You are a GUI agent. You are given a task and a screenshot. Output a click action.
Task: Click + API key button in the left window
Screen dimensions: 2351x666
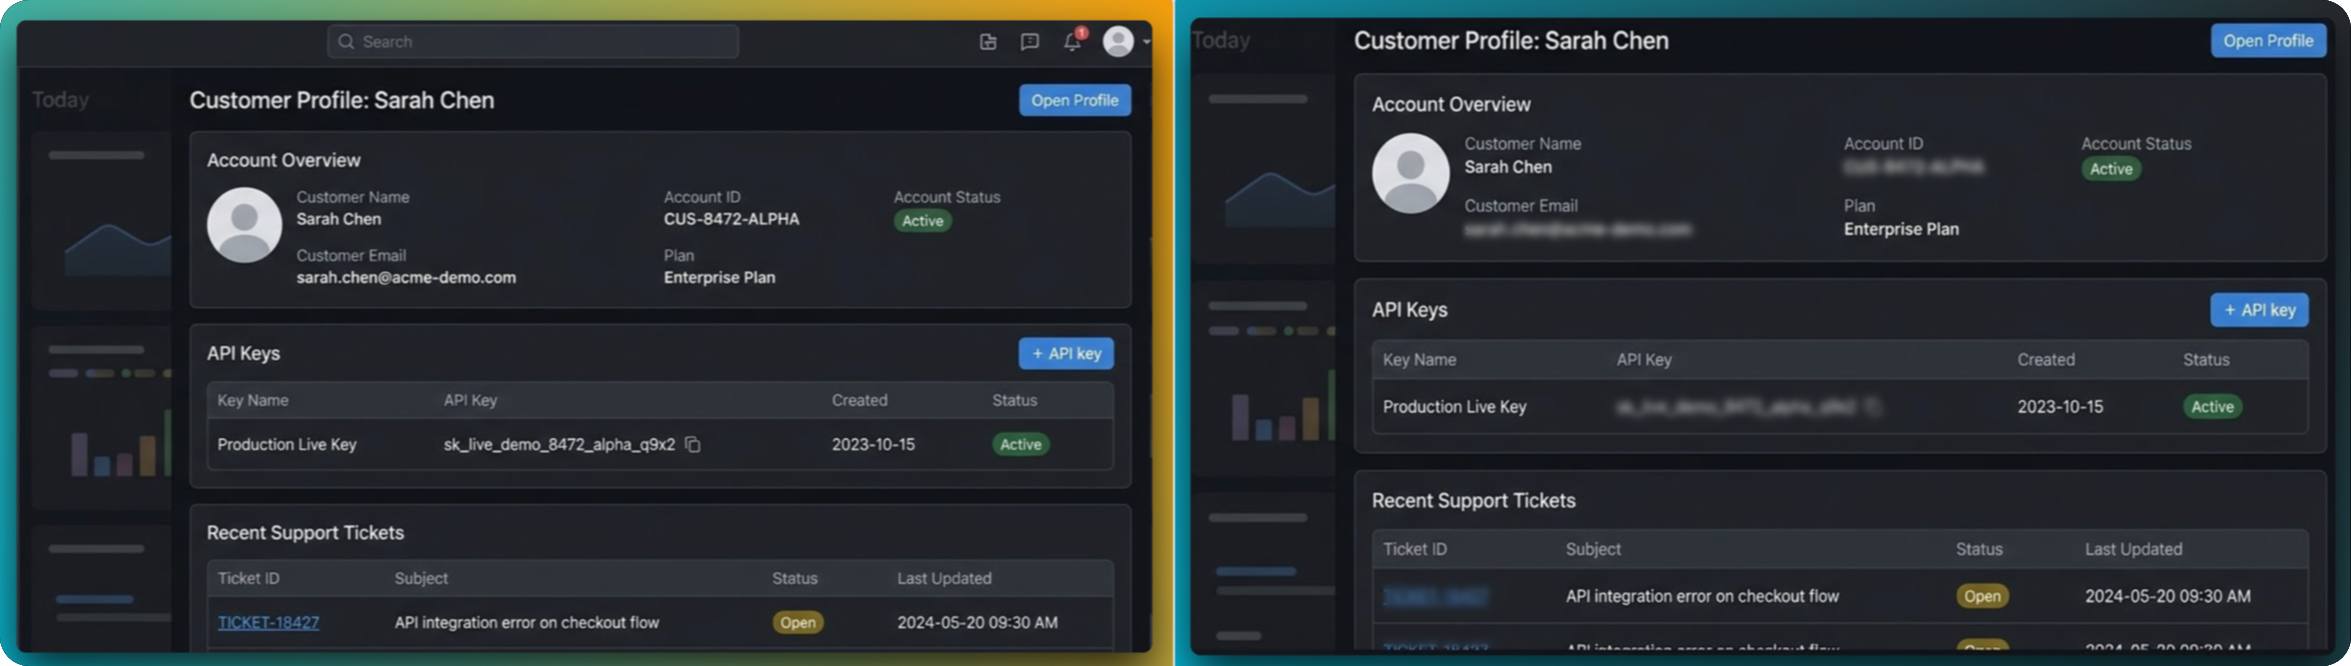1066,354
